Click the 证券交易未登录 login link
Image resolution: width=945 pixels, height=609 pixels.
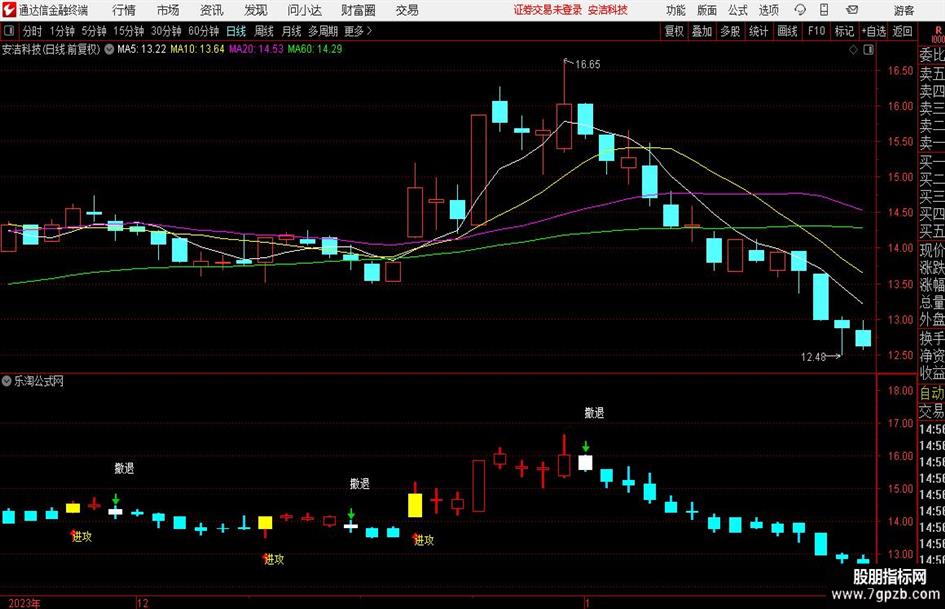(547, 10)
